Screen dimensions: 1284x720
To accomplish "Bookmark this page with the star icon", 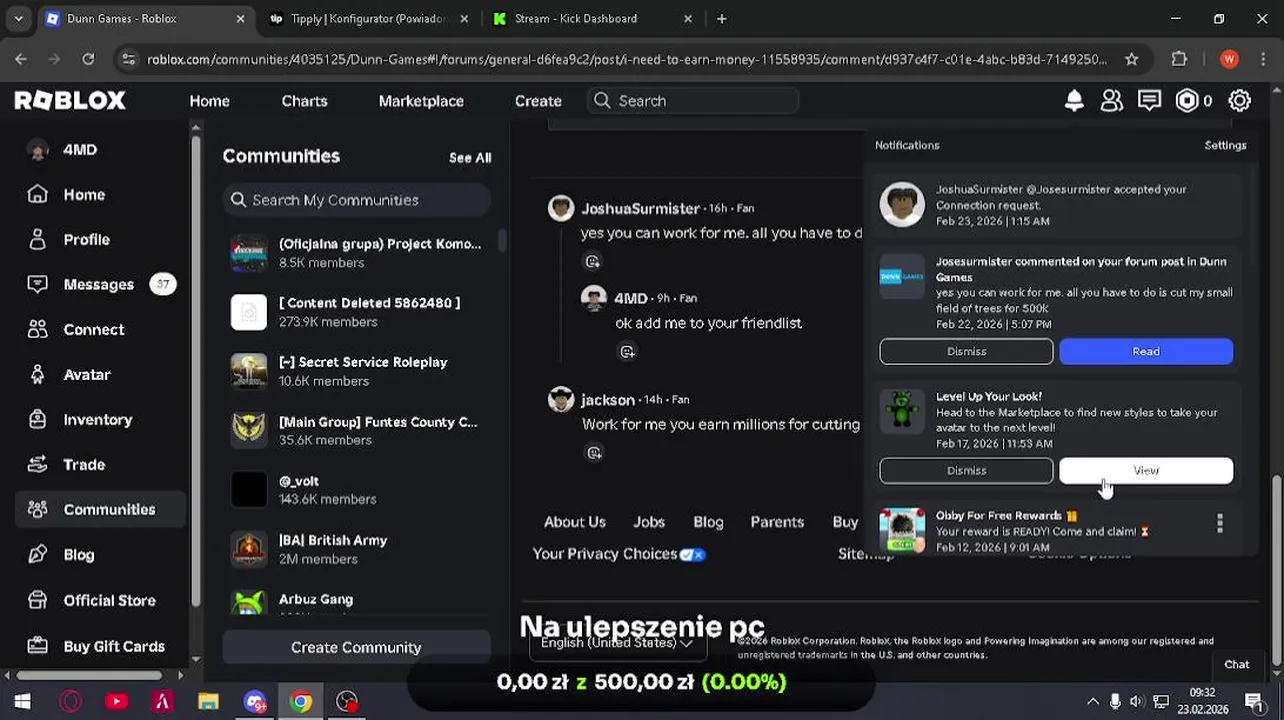I will [x=1131, y=59].
